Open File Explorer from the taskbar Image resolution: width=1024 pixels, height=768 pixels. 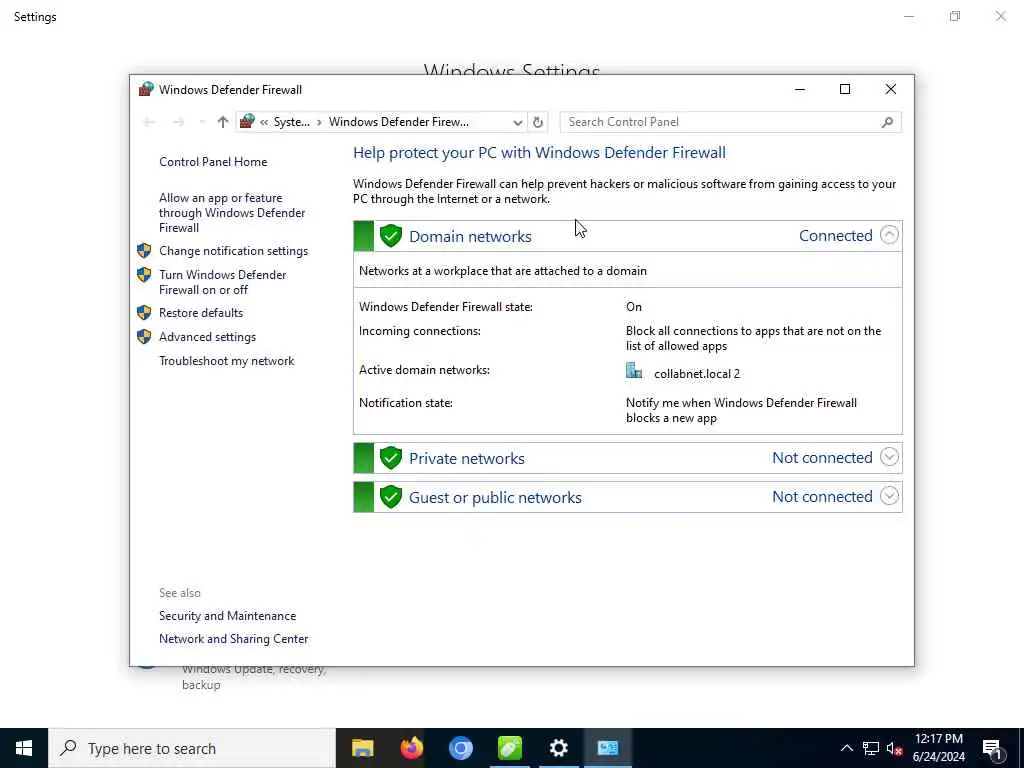click(362, 748)
